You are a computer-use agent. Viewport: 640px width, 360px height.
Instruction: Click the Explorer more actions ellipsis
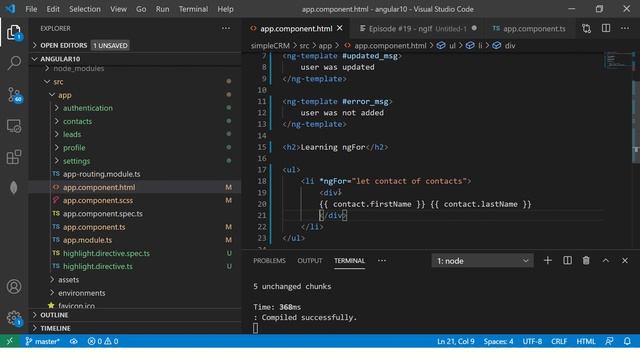(x=226, y=28)
